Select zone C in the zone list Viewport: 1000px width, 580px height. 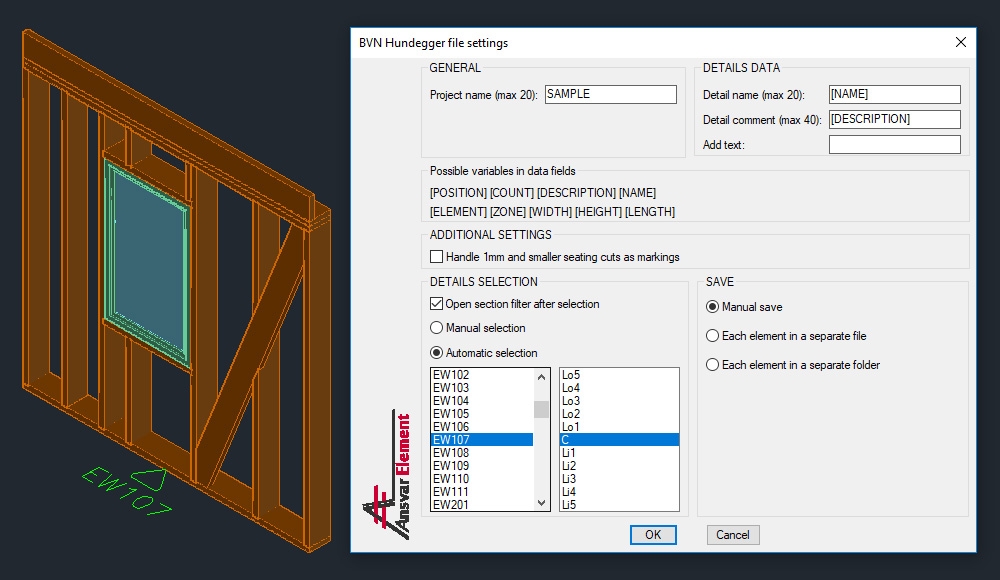[x=619, y=440]
